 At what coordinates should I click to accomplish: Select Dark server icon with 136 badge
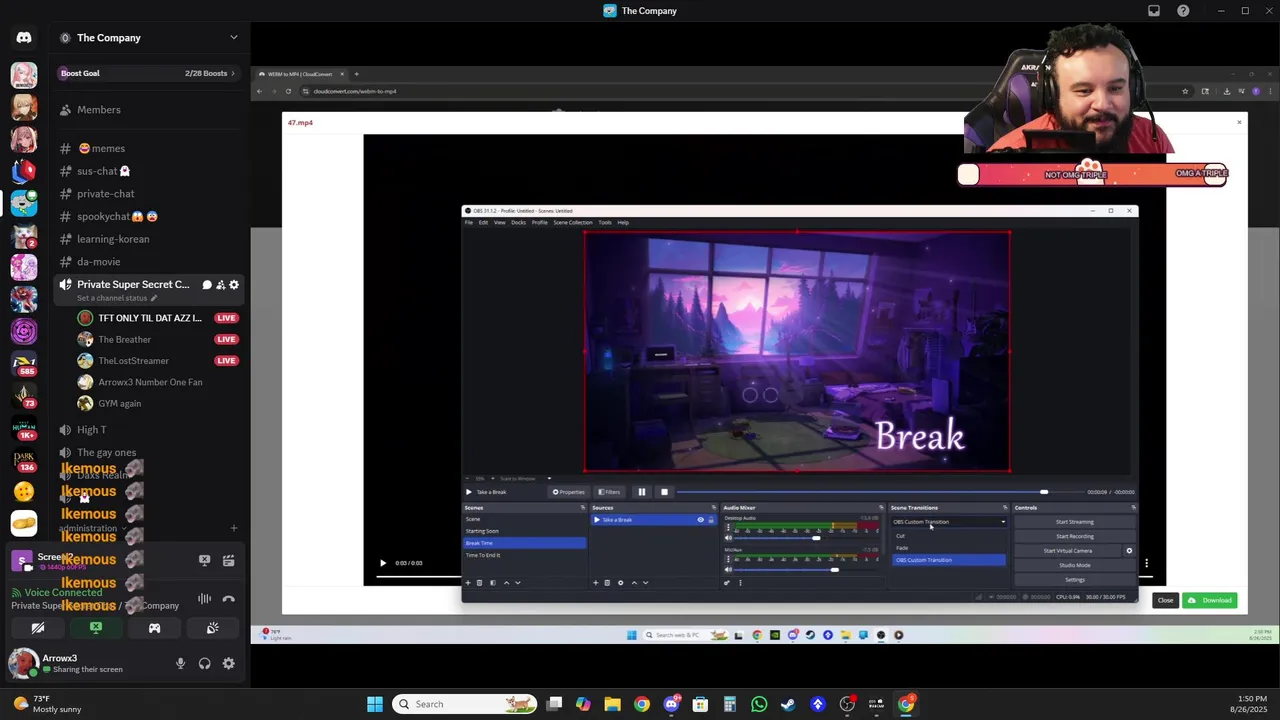[x=24, y=460]
